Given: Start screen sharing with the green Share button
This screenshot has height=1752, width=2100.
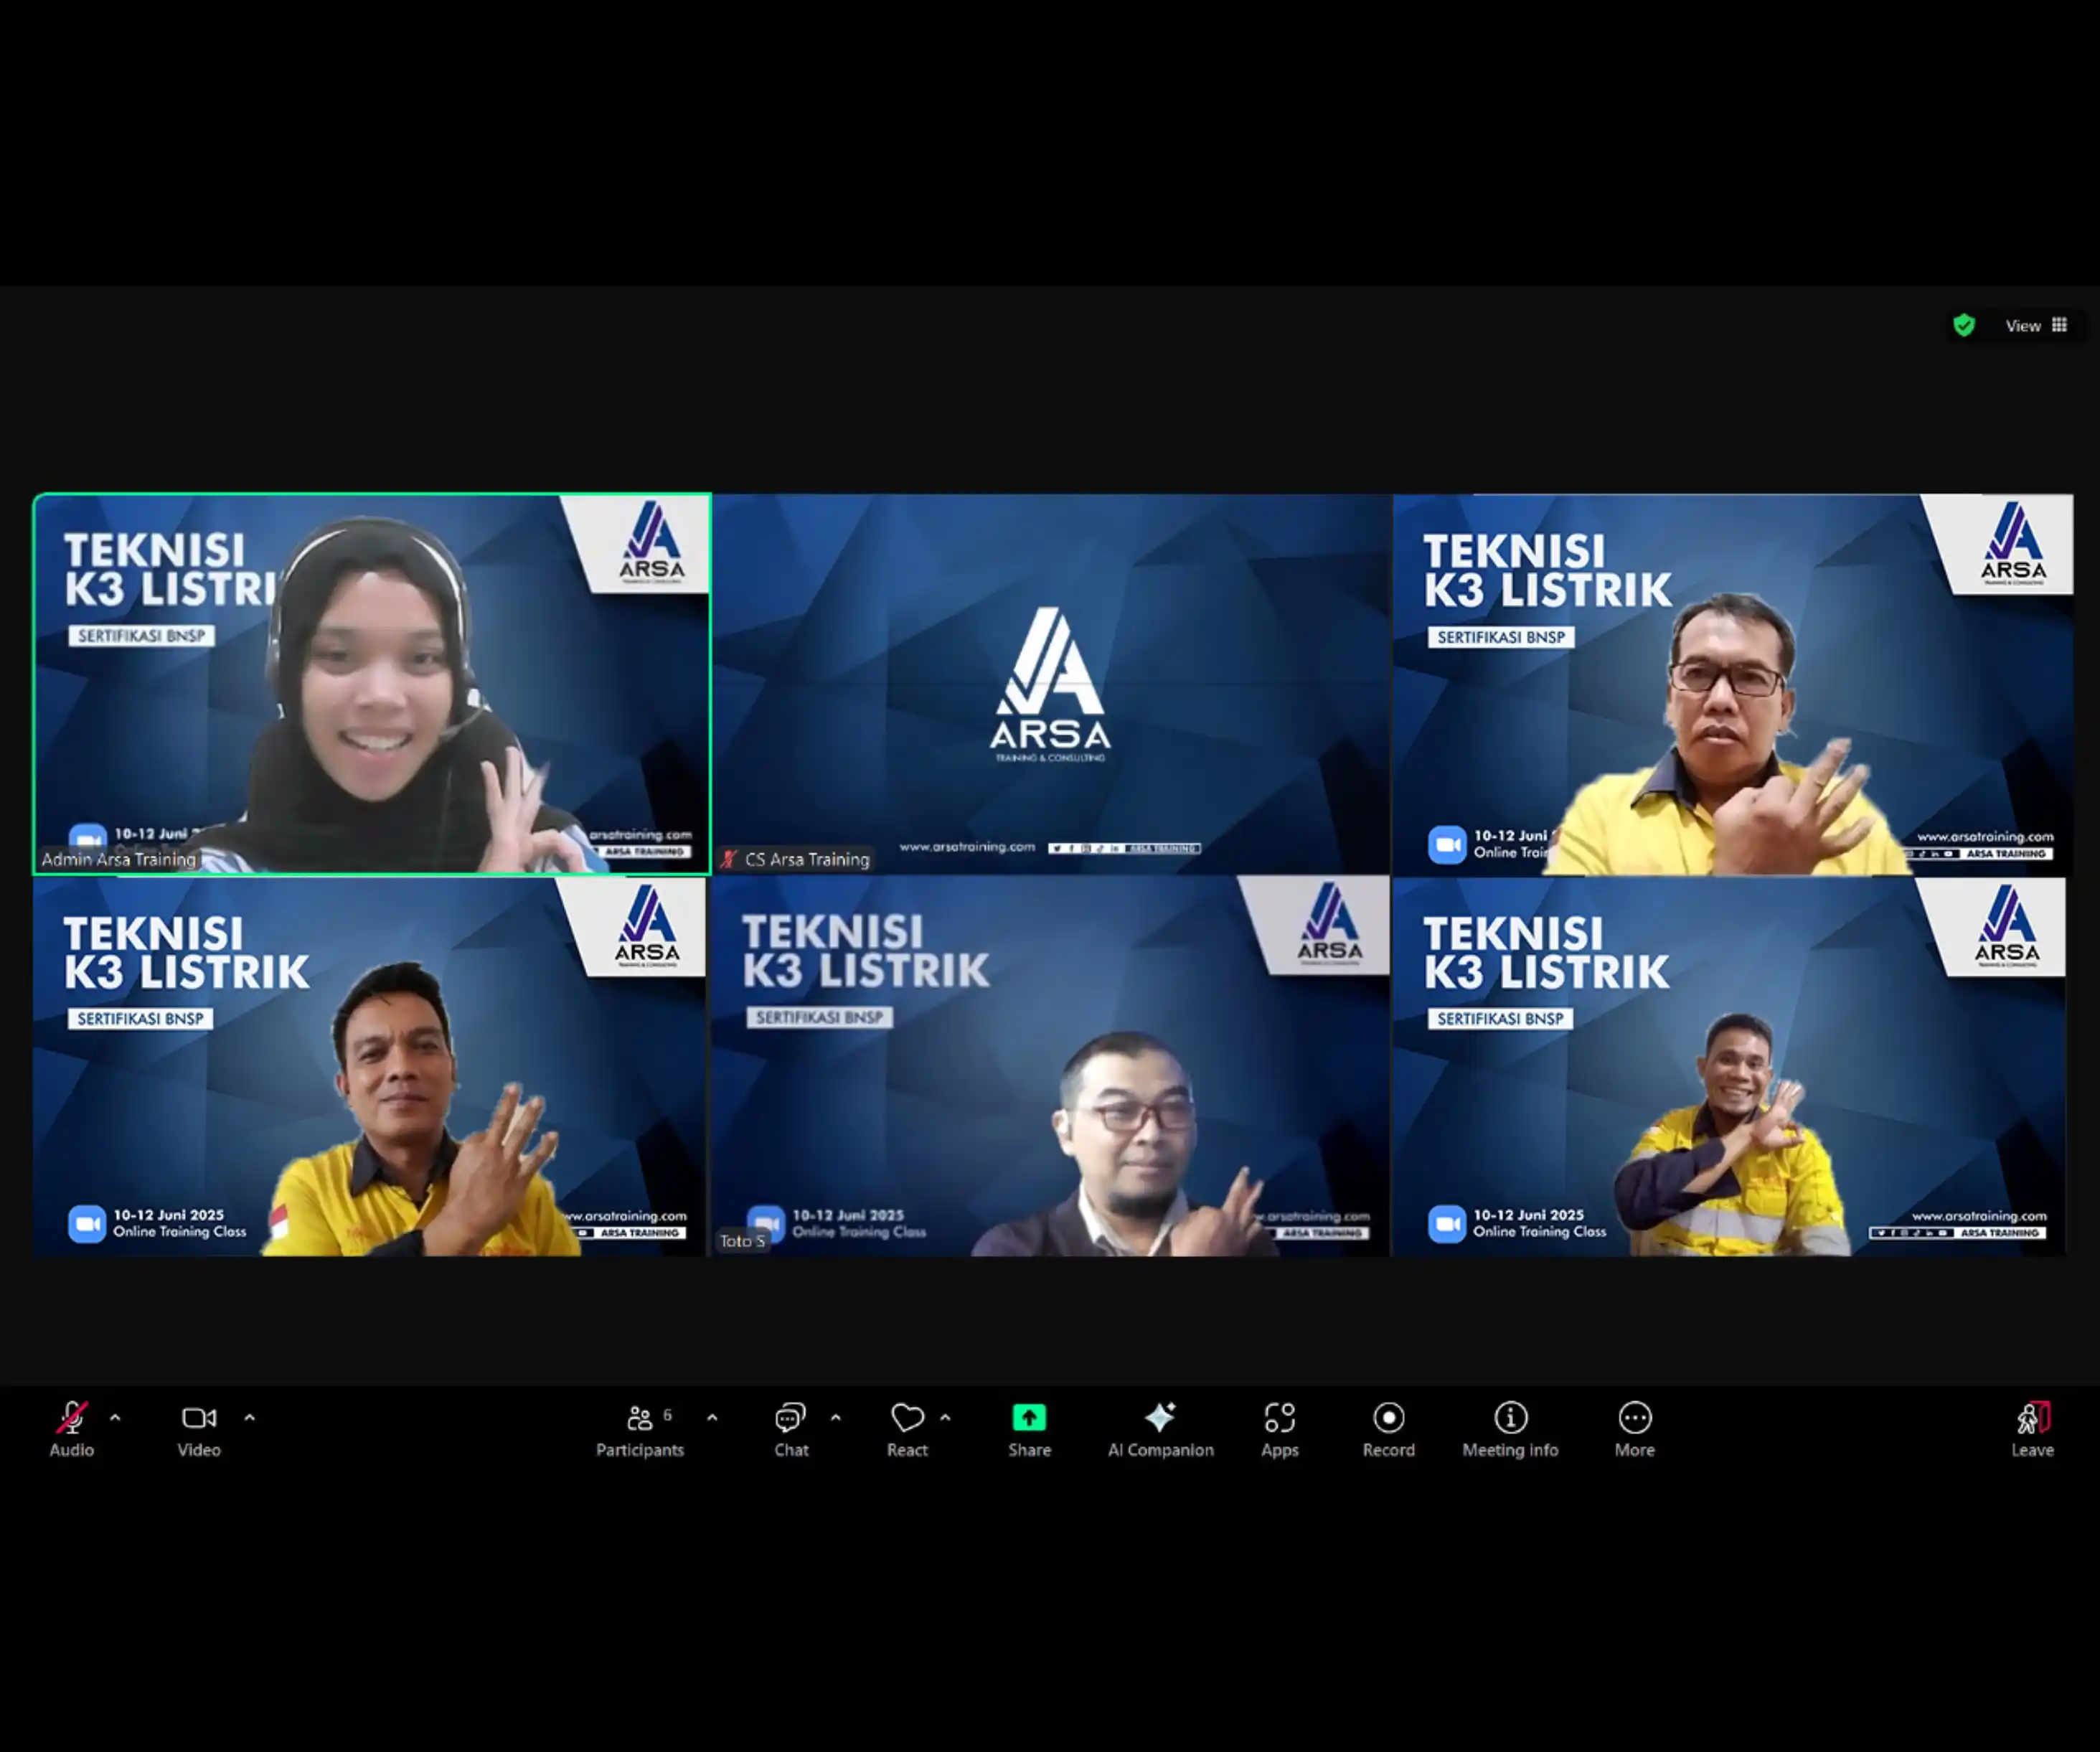Looking at the screenshot, I should (1029, 1429).
